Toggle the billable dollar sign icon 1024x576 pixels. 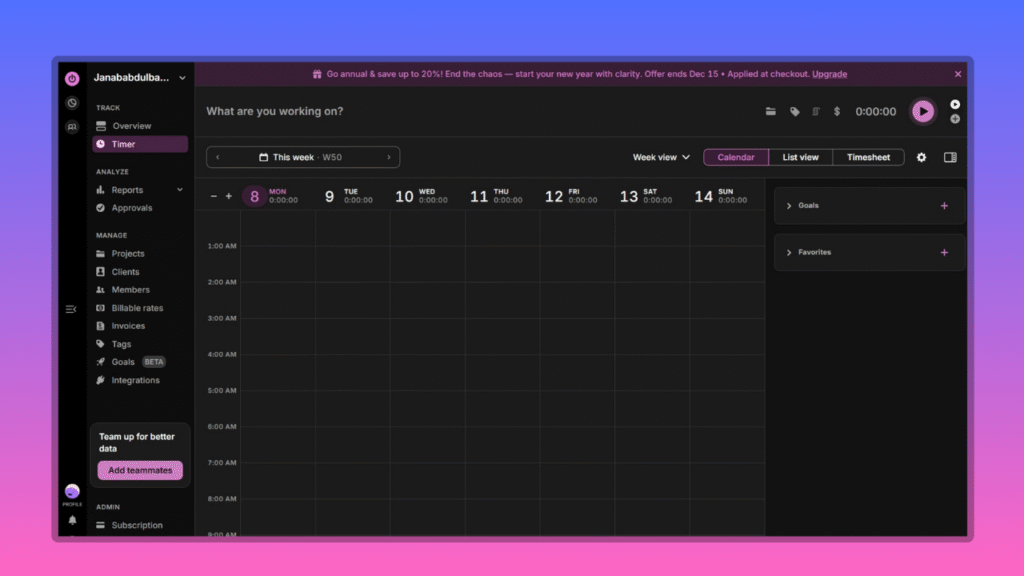point(837,112)
